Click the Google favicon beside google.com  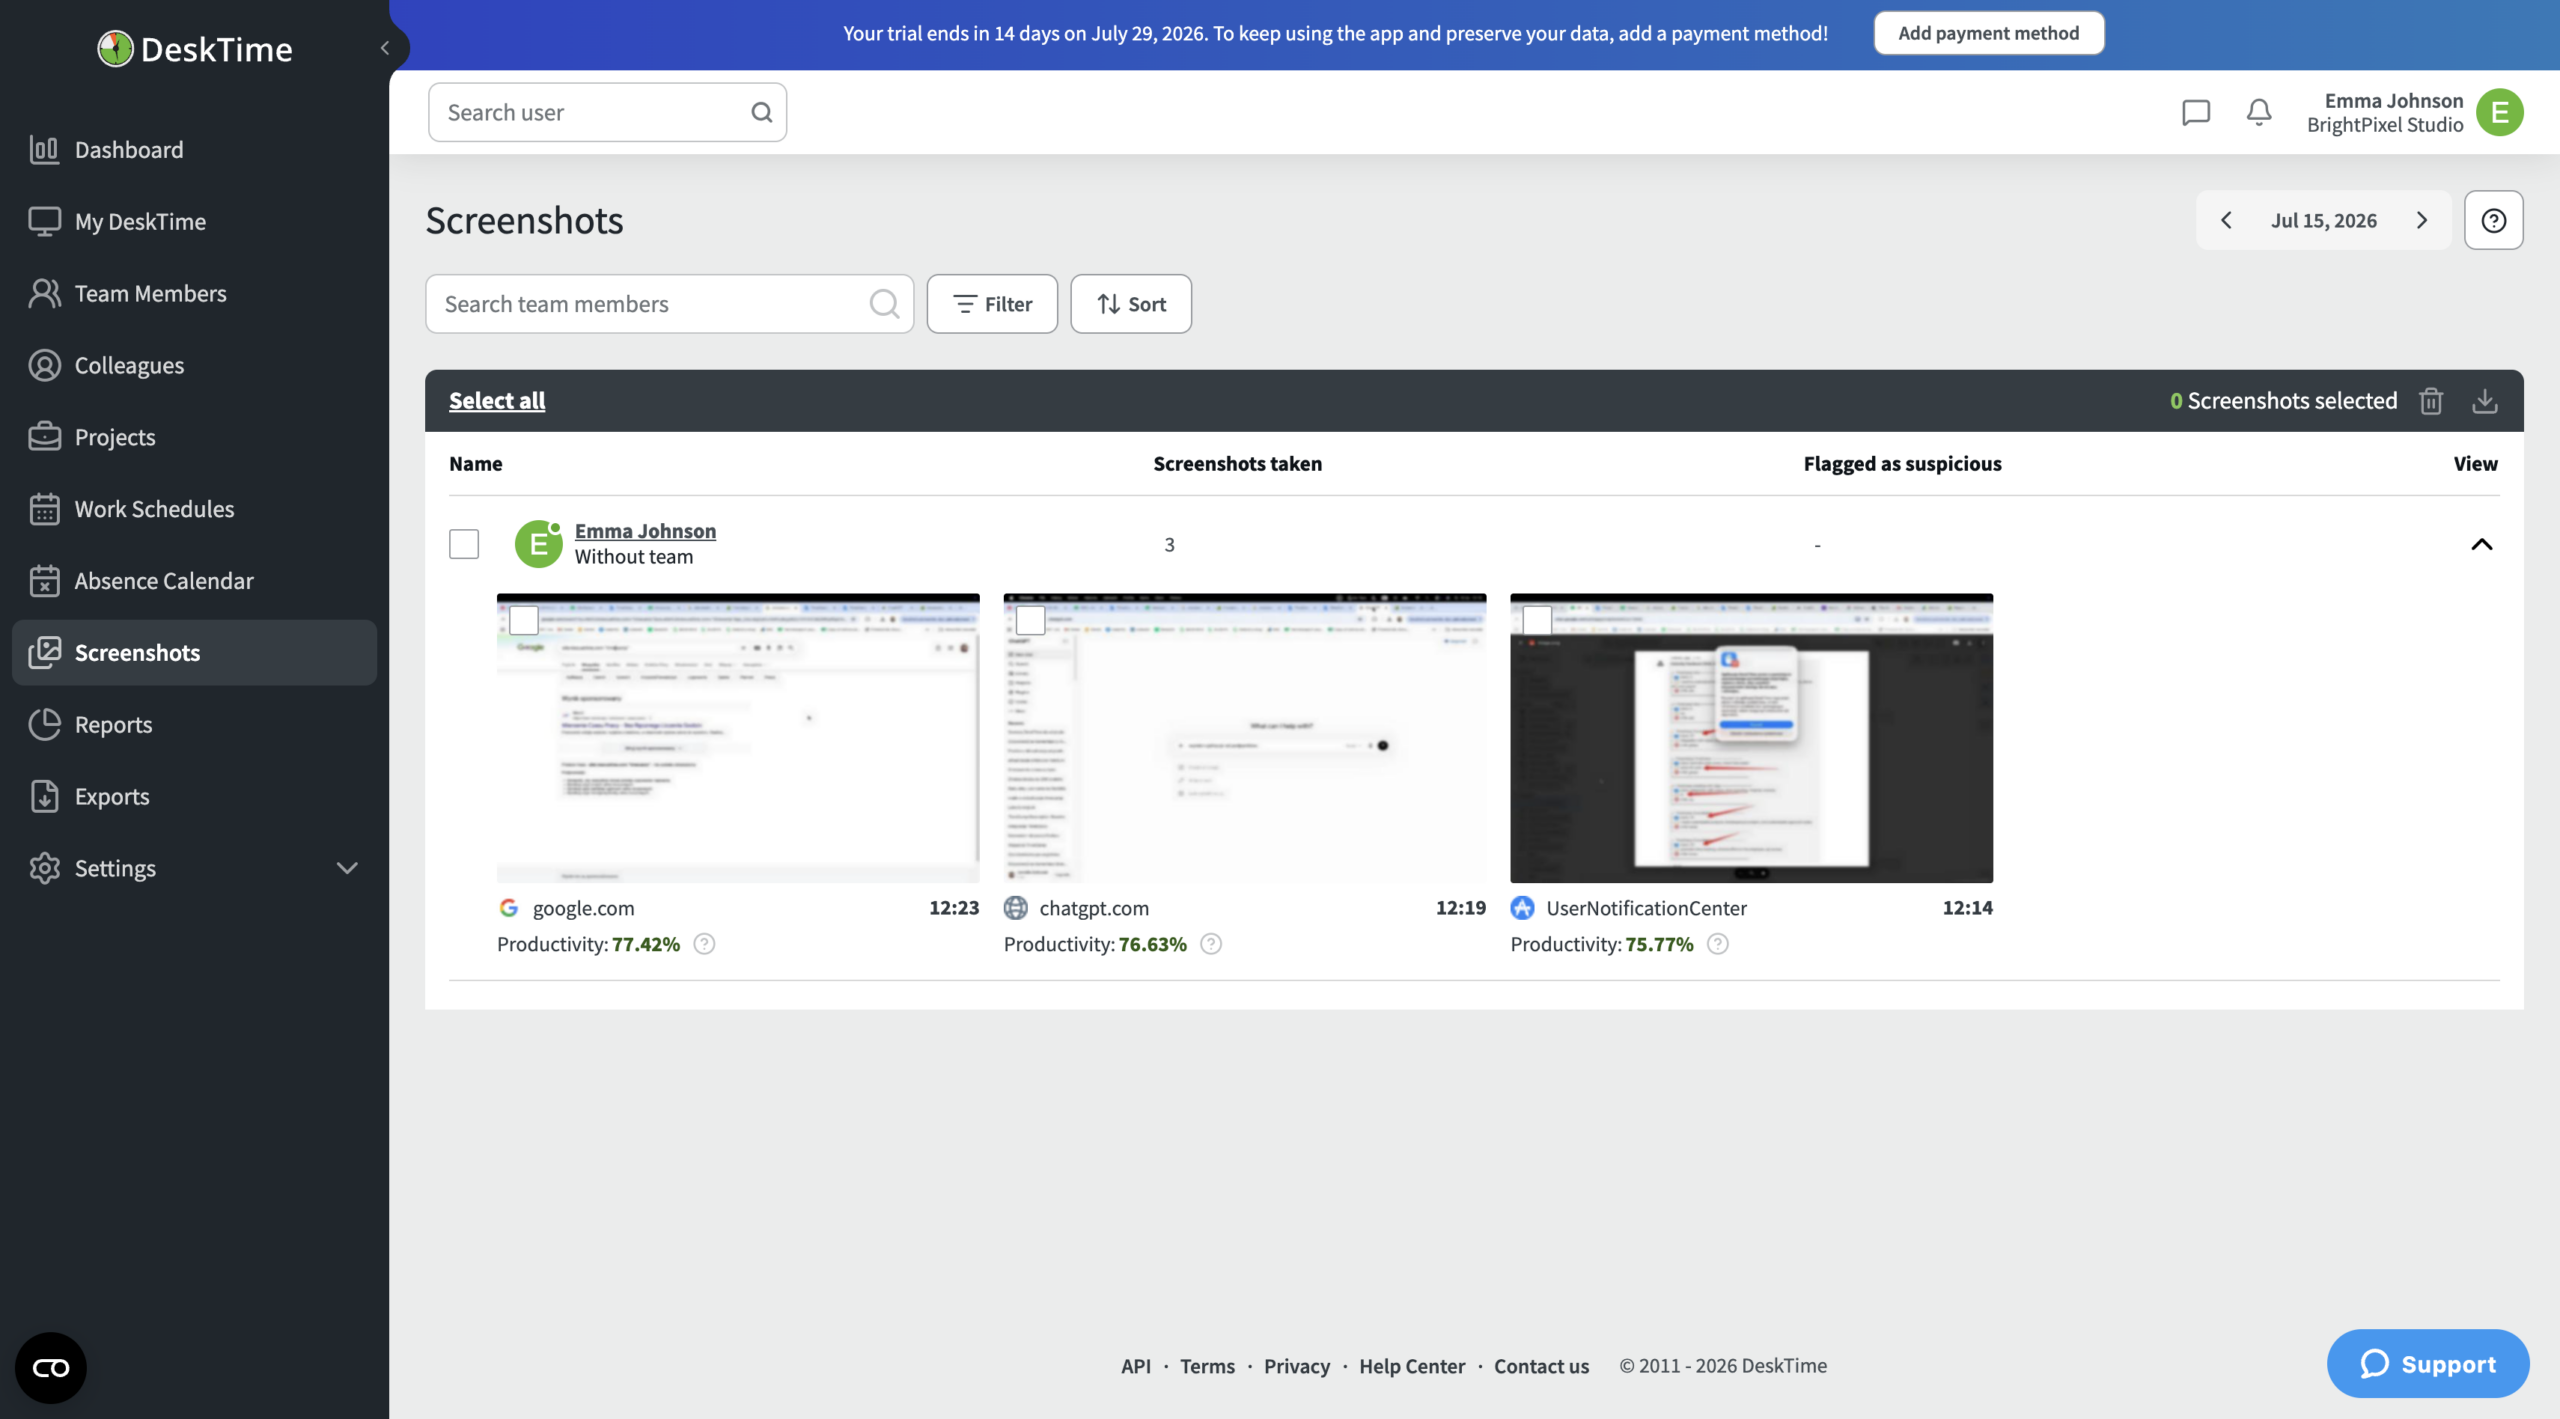click(509, 908)
